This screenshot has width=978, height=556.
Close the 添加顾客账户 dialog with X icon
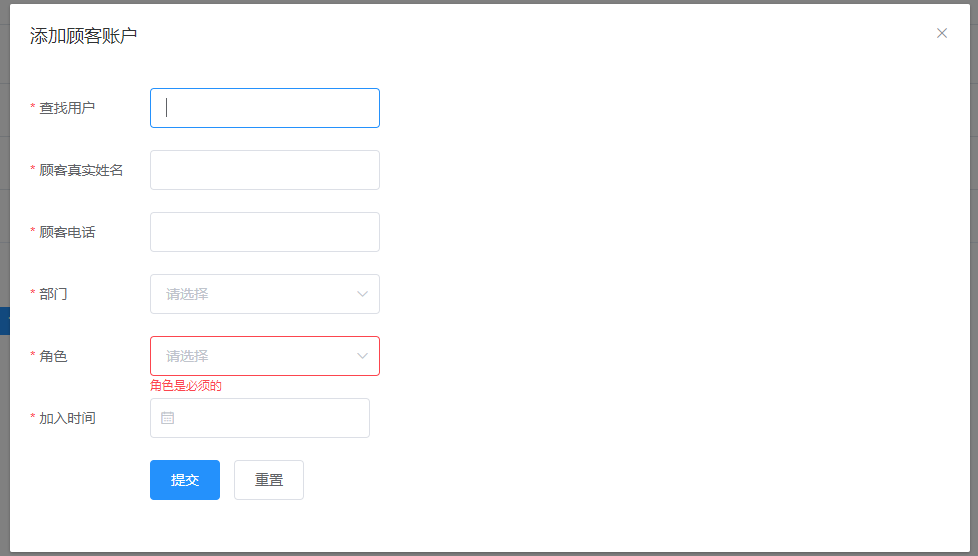pos(942,33)
